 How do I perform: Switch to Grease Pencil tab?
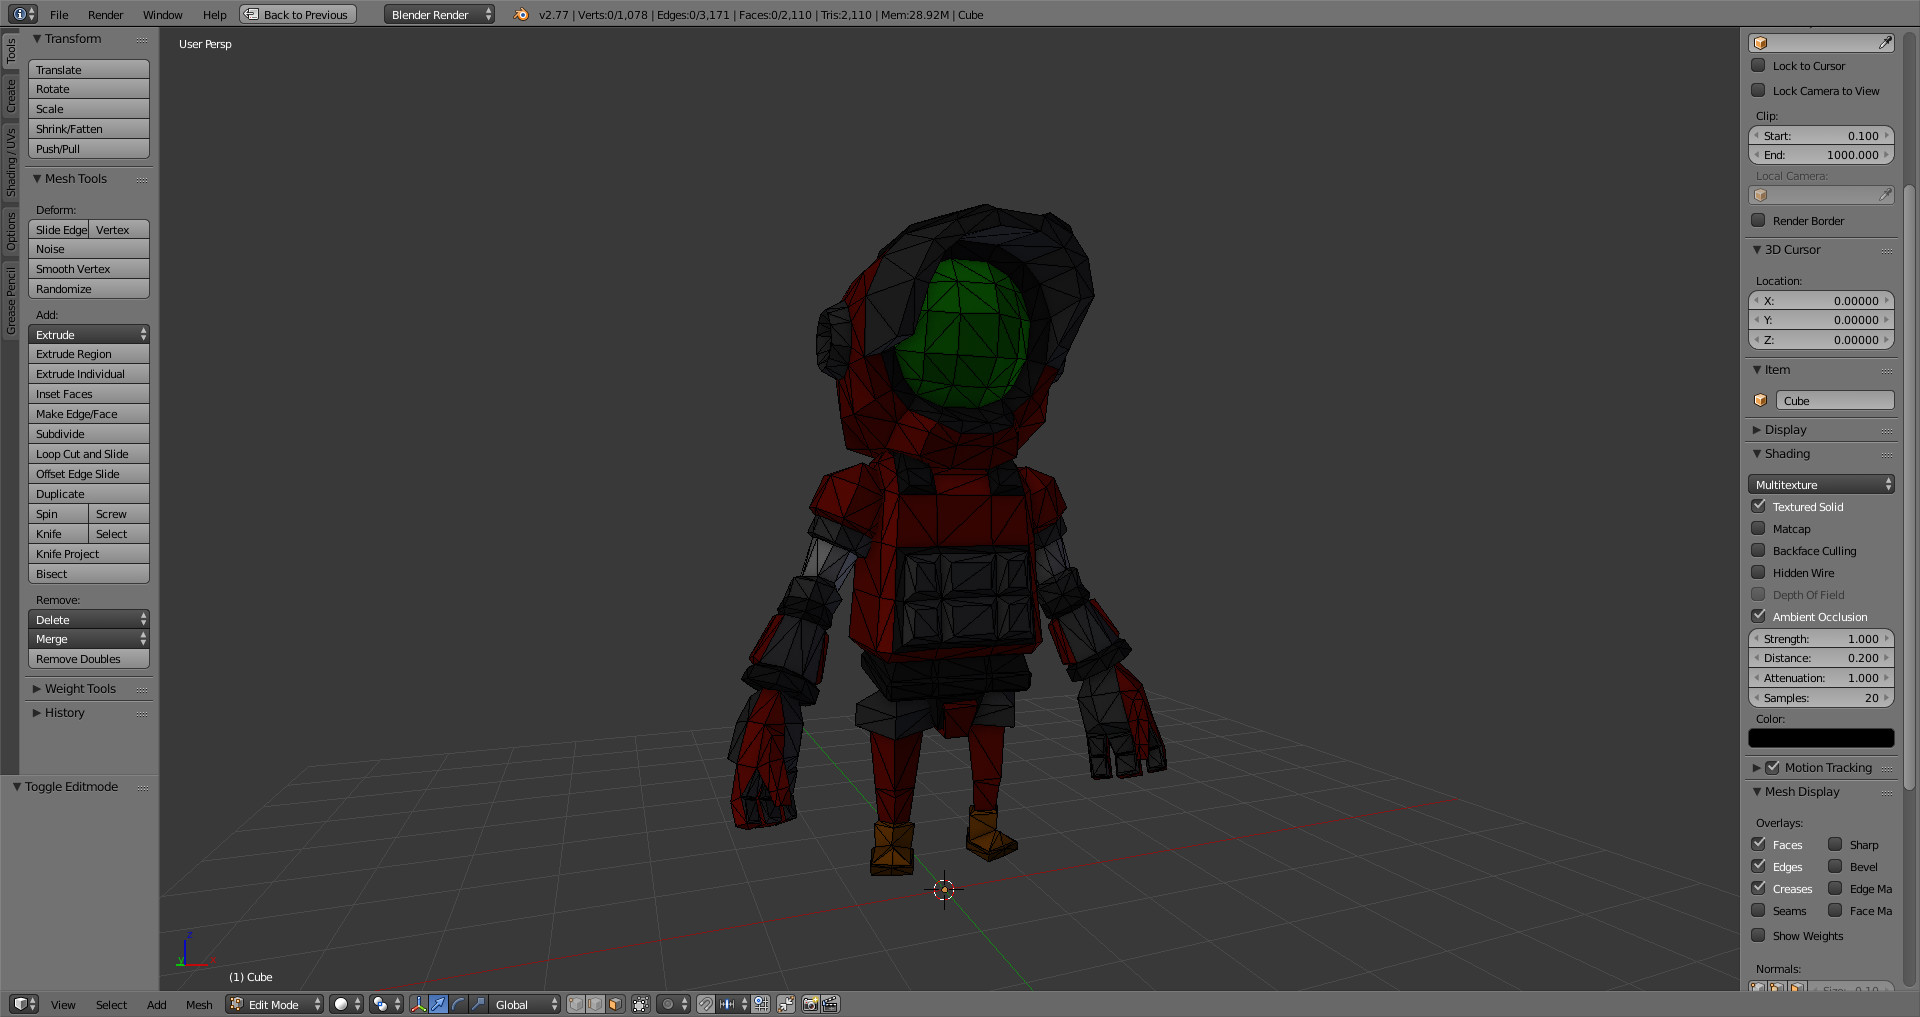click(x=11, y=300)
